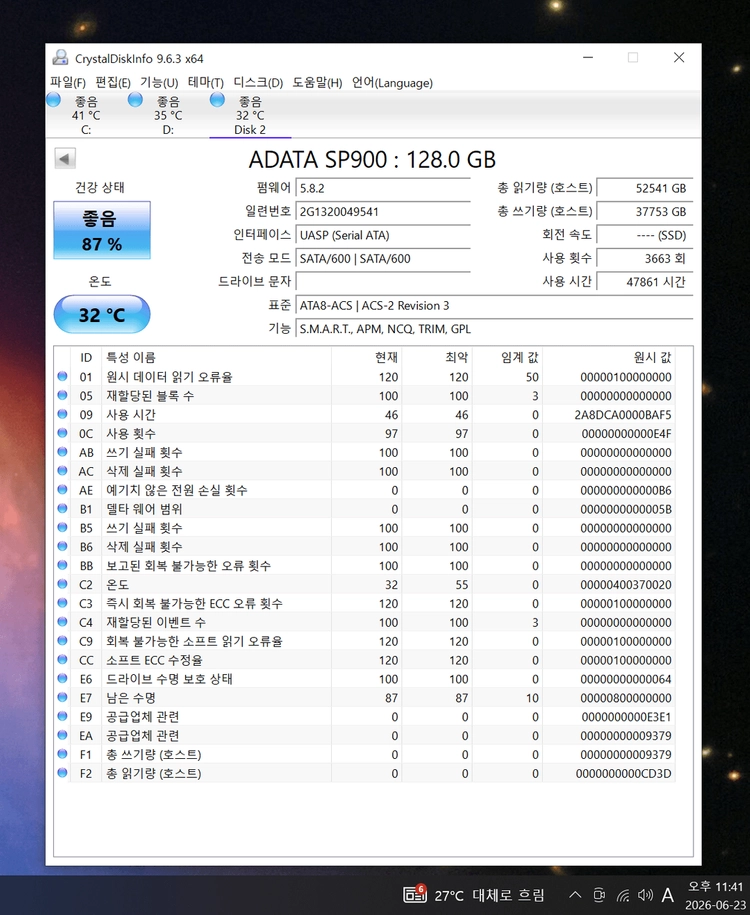Show hidden tray icons chevron
The width and height of the screenshot is (750, 915).
(575, 895)
